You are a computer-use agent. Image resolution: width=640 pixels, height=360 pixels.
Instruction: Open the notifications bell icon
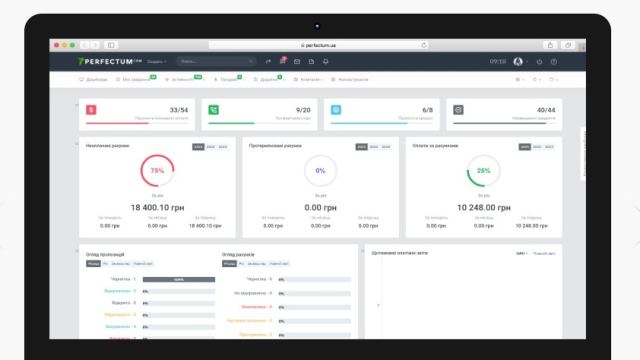point(326,62)
